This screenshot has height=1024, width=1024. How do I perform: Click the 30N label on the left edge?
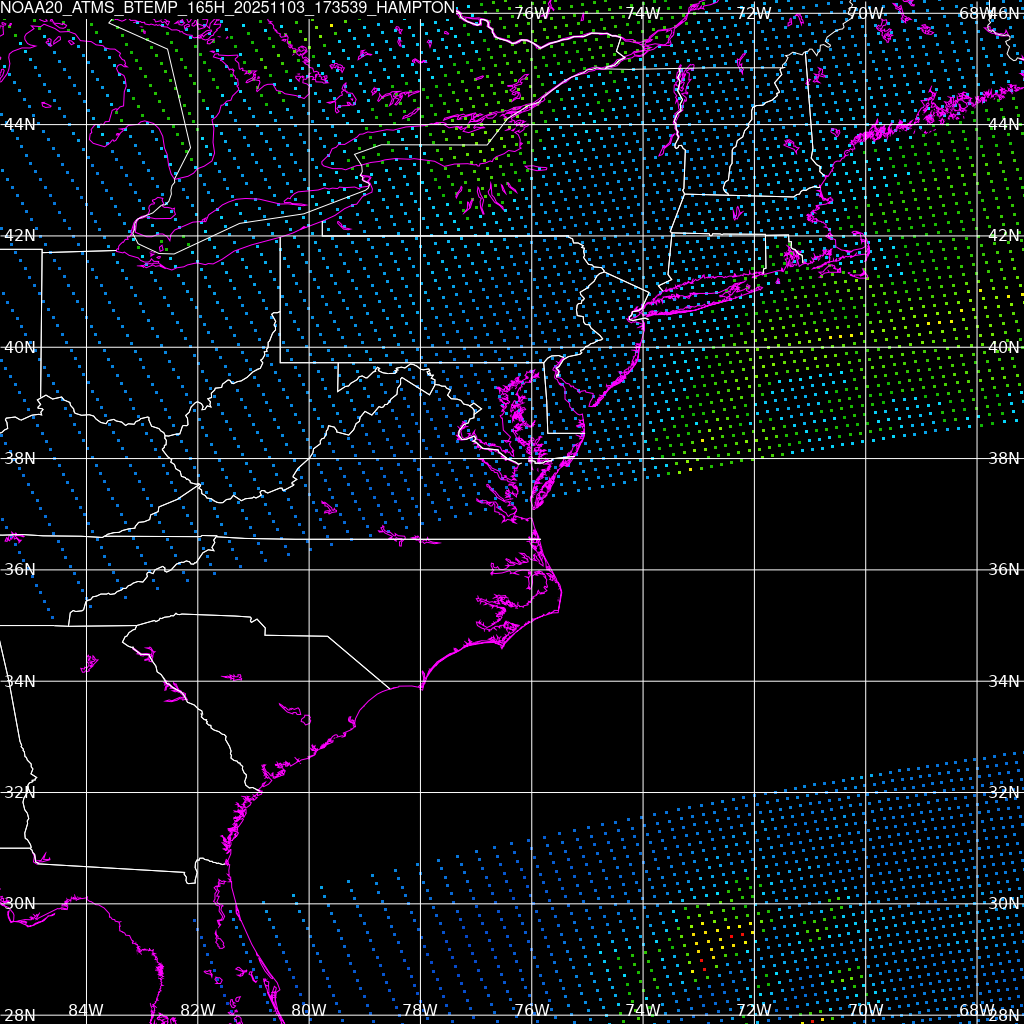(20, 903)
